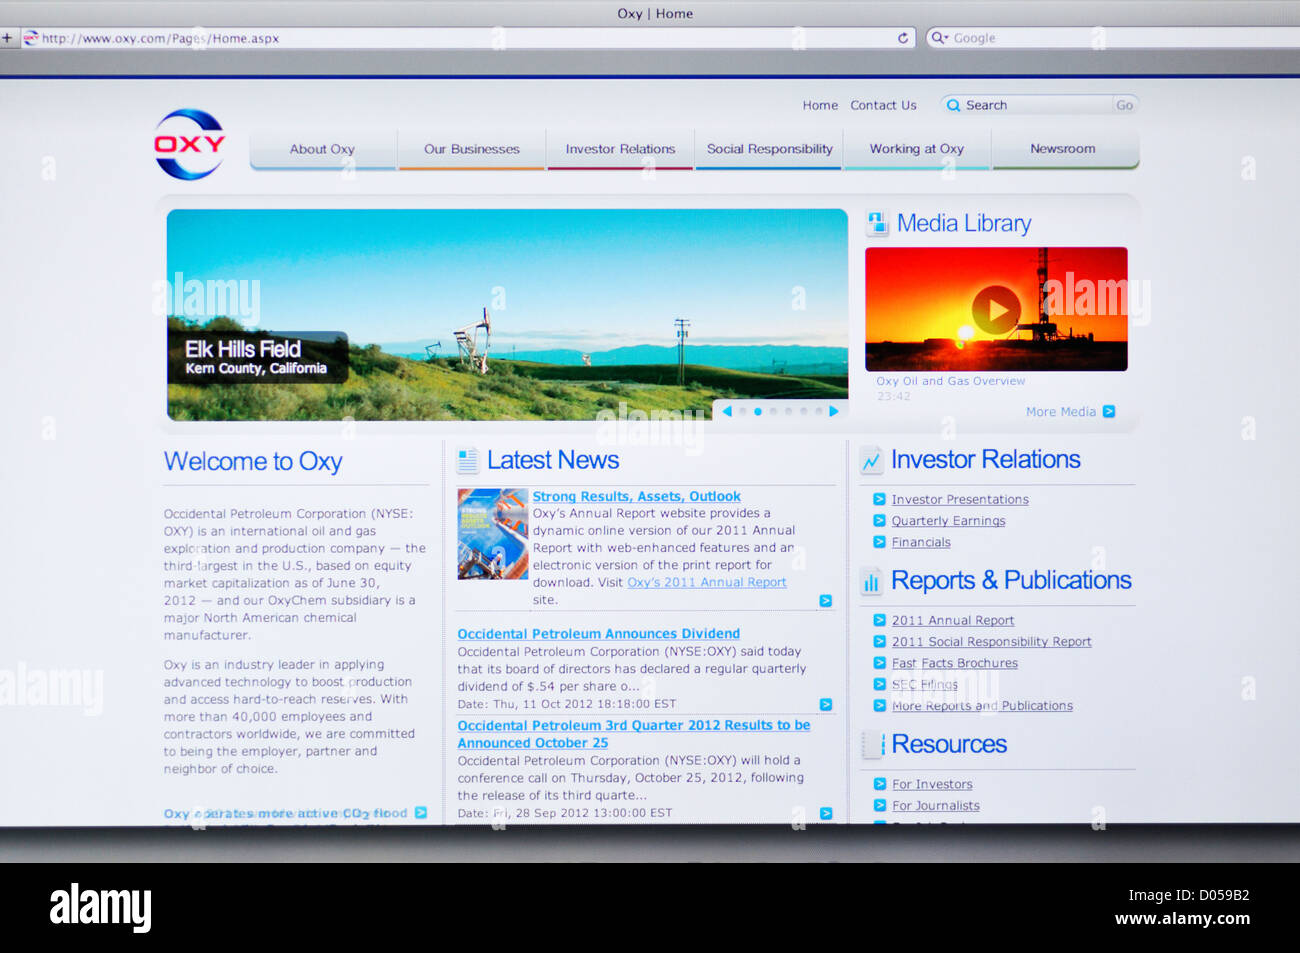Click arrow after Strong Results news item

pyautogui.click(x=825, y=601)
